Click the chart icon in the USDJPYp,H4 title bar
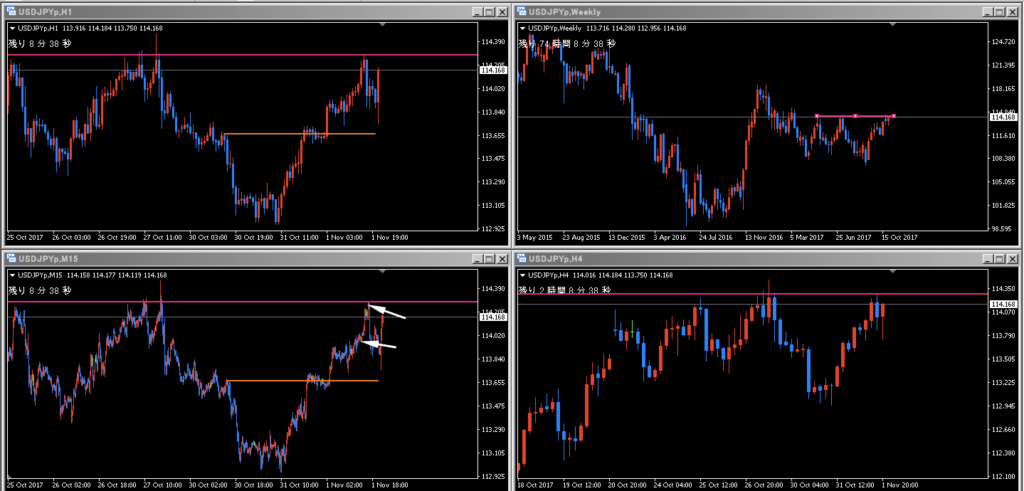1024x491 pixels. [x=522, y=259]
